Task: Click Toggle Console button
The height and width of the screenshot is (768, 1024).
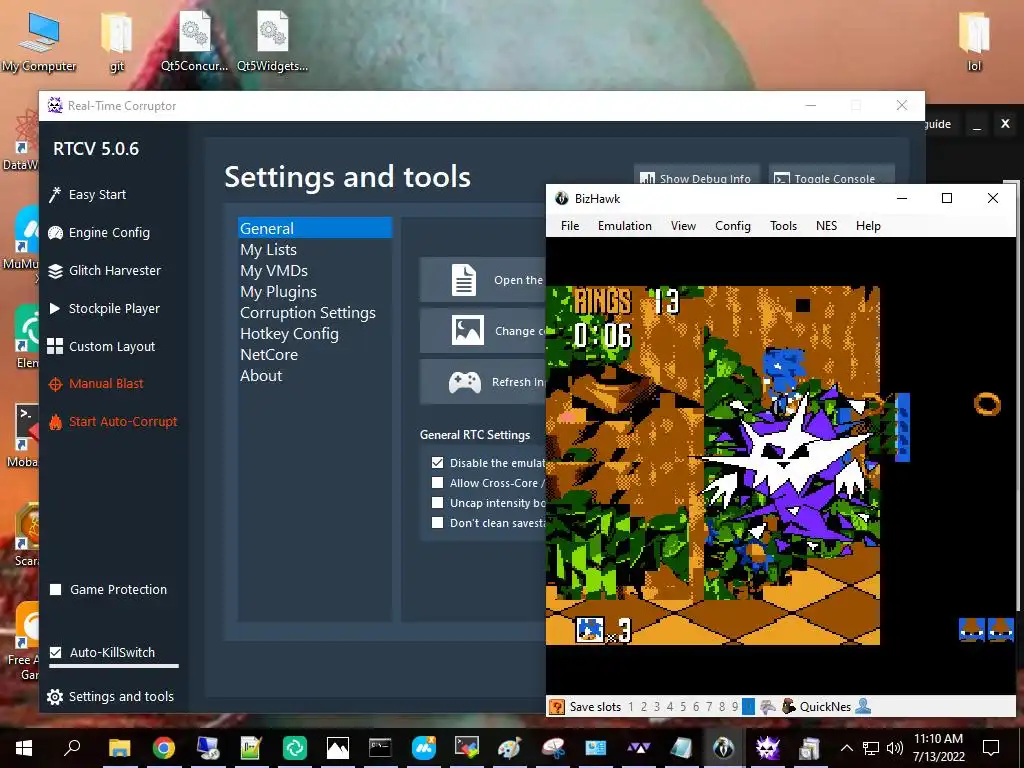Action: pos(831,176)
